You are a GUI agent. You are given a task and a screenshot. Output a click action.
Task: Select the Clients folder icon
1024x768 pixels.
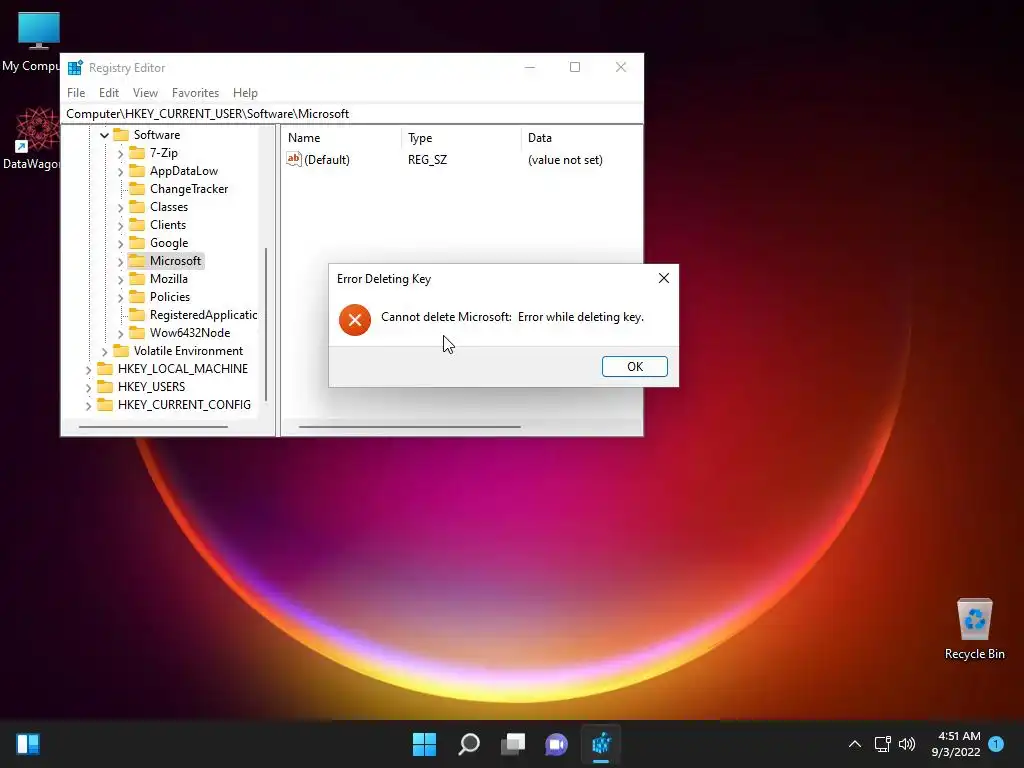(137, 225)
